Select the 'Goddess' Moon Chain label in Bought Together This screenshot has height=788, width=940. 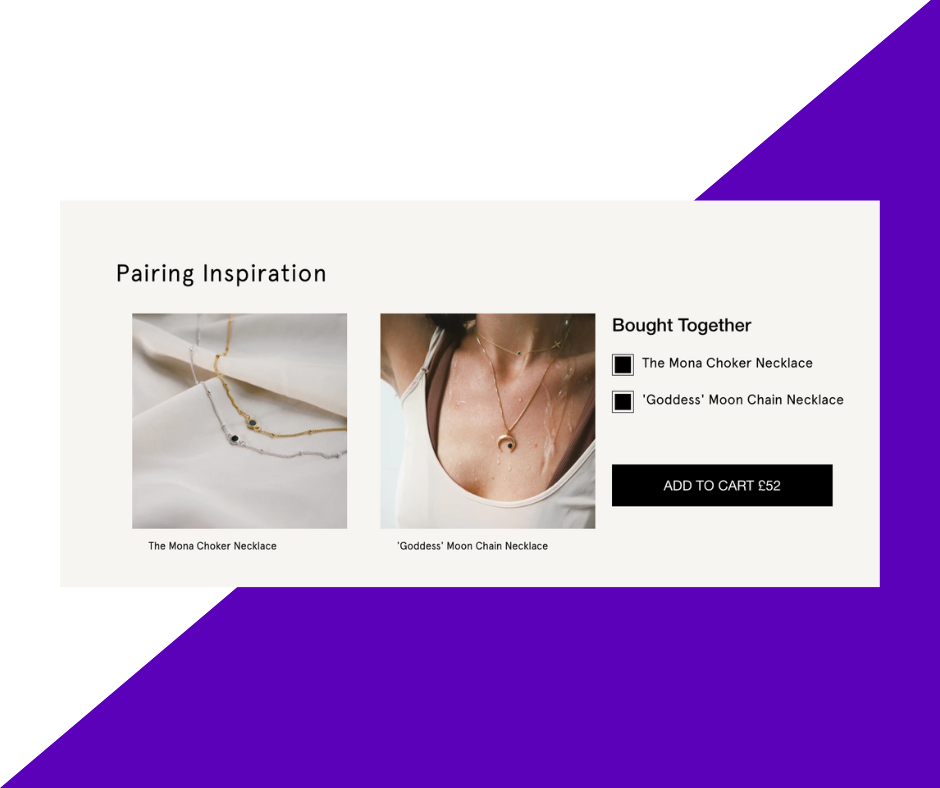tap(743, 400)
